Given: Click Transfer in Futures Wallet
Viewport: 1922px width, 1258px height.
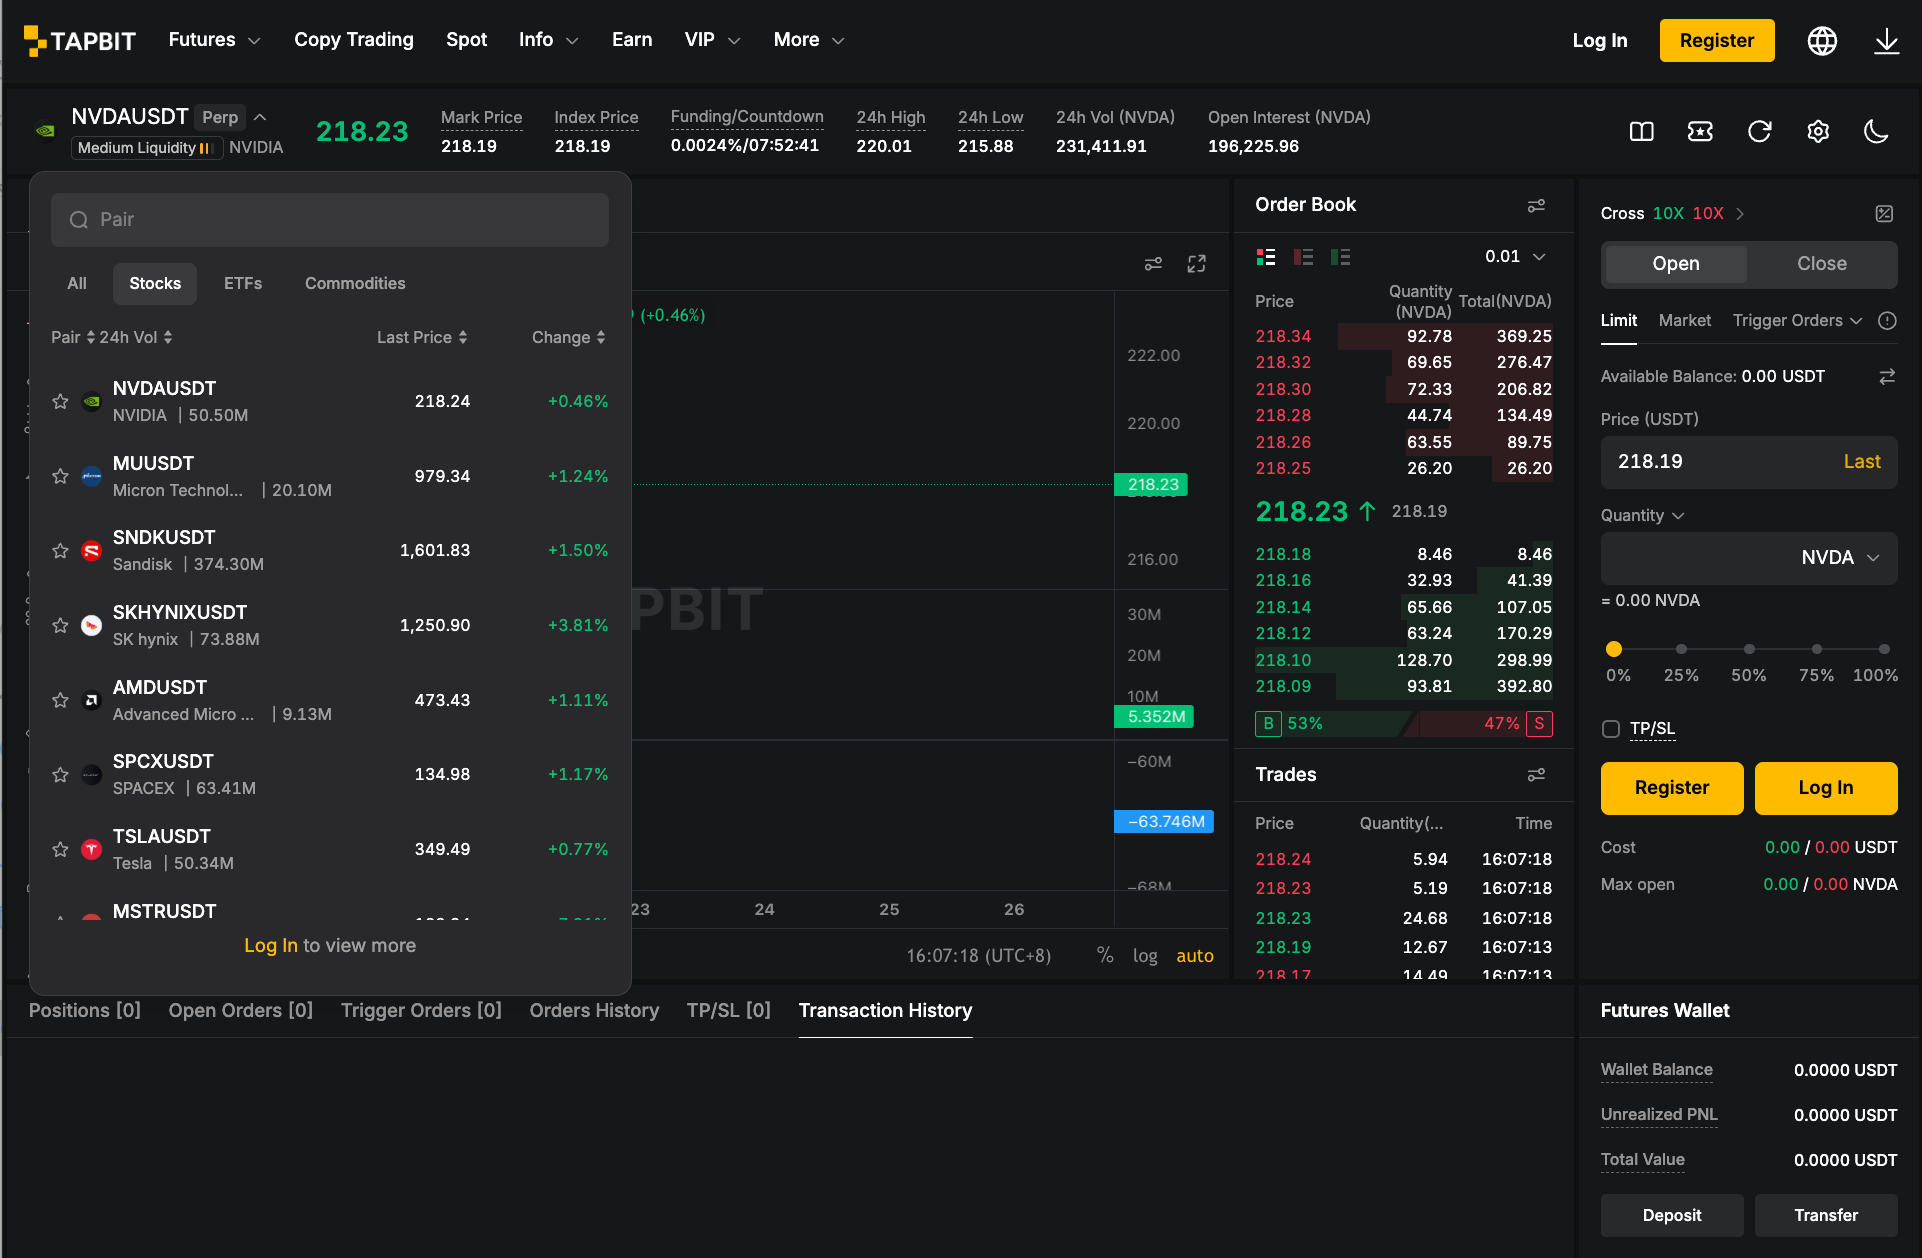Looking at the screenshot, I should (1826, 1216).
